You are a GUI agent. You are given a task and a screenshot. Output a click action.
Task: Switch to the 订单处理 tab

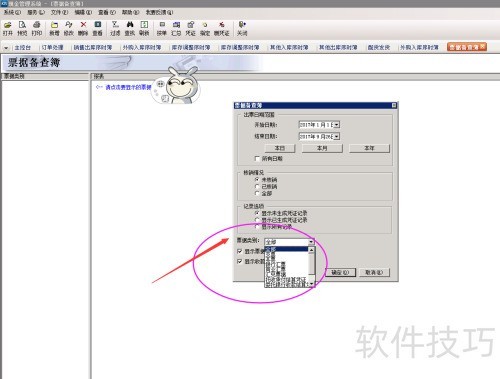point(52,47)
